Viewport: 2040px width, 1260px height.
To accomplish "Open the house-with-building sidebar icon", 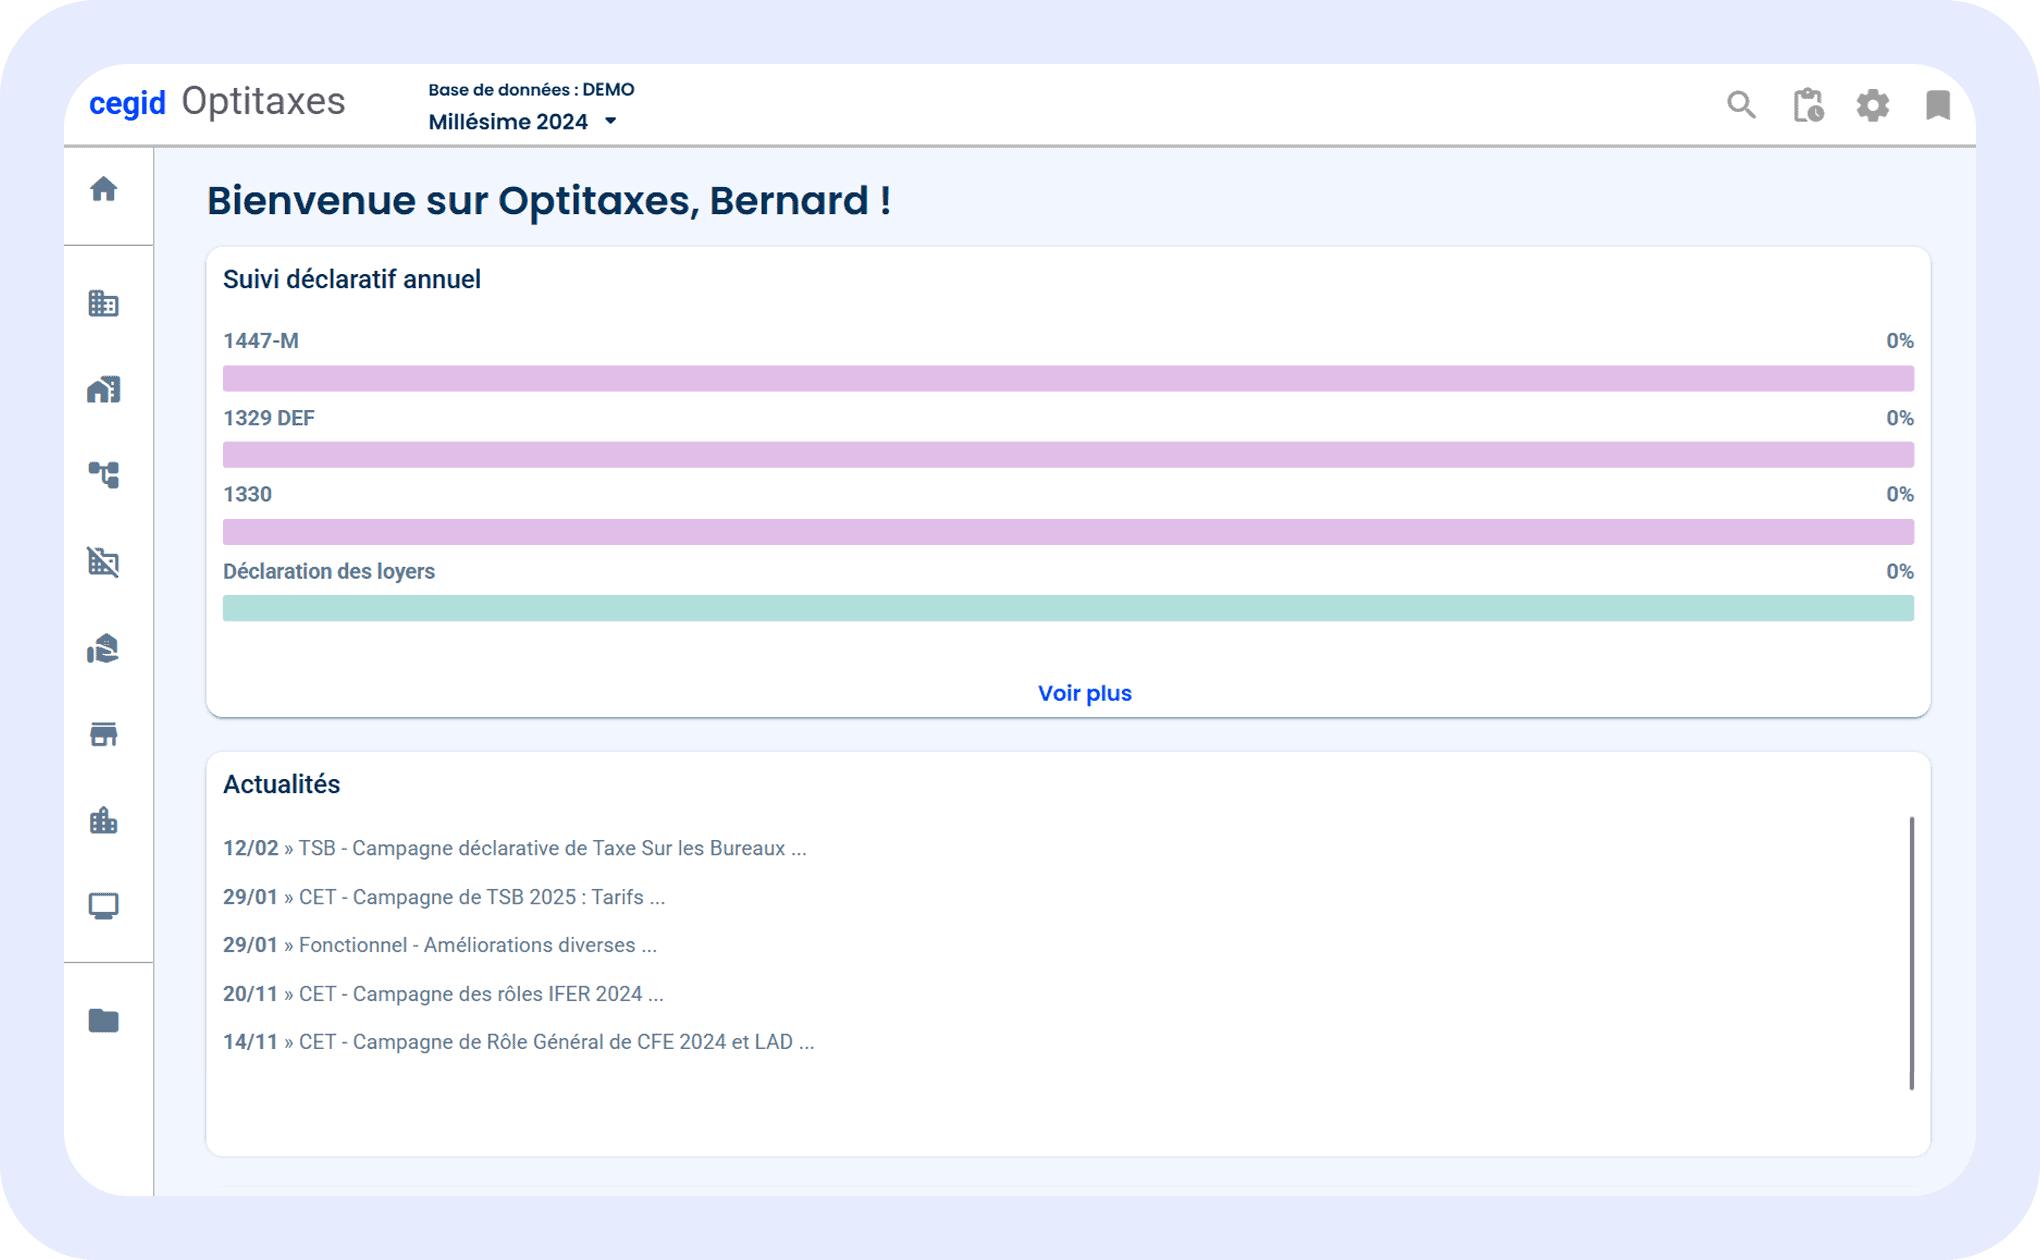I will pyautogui.click(x=104, y=389).
